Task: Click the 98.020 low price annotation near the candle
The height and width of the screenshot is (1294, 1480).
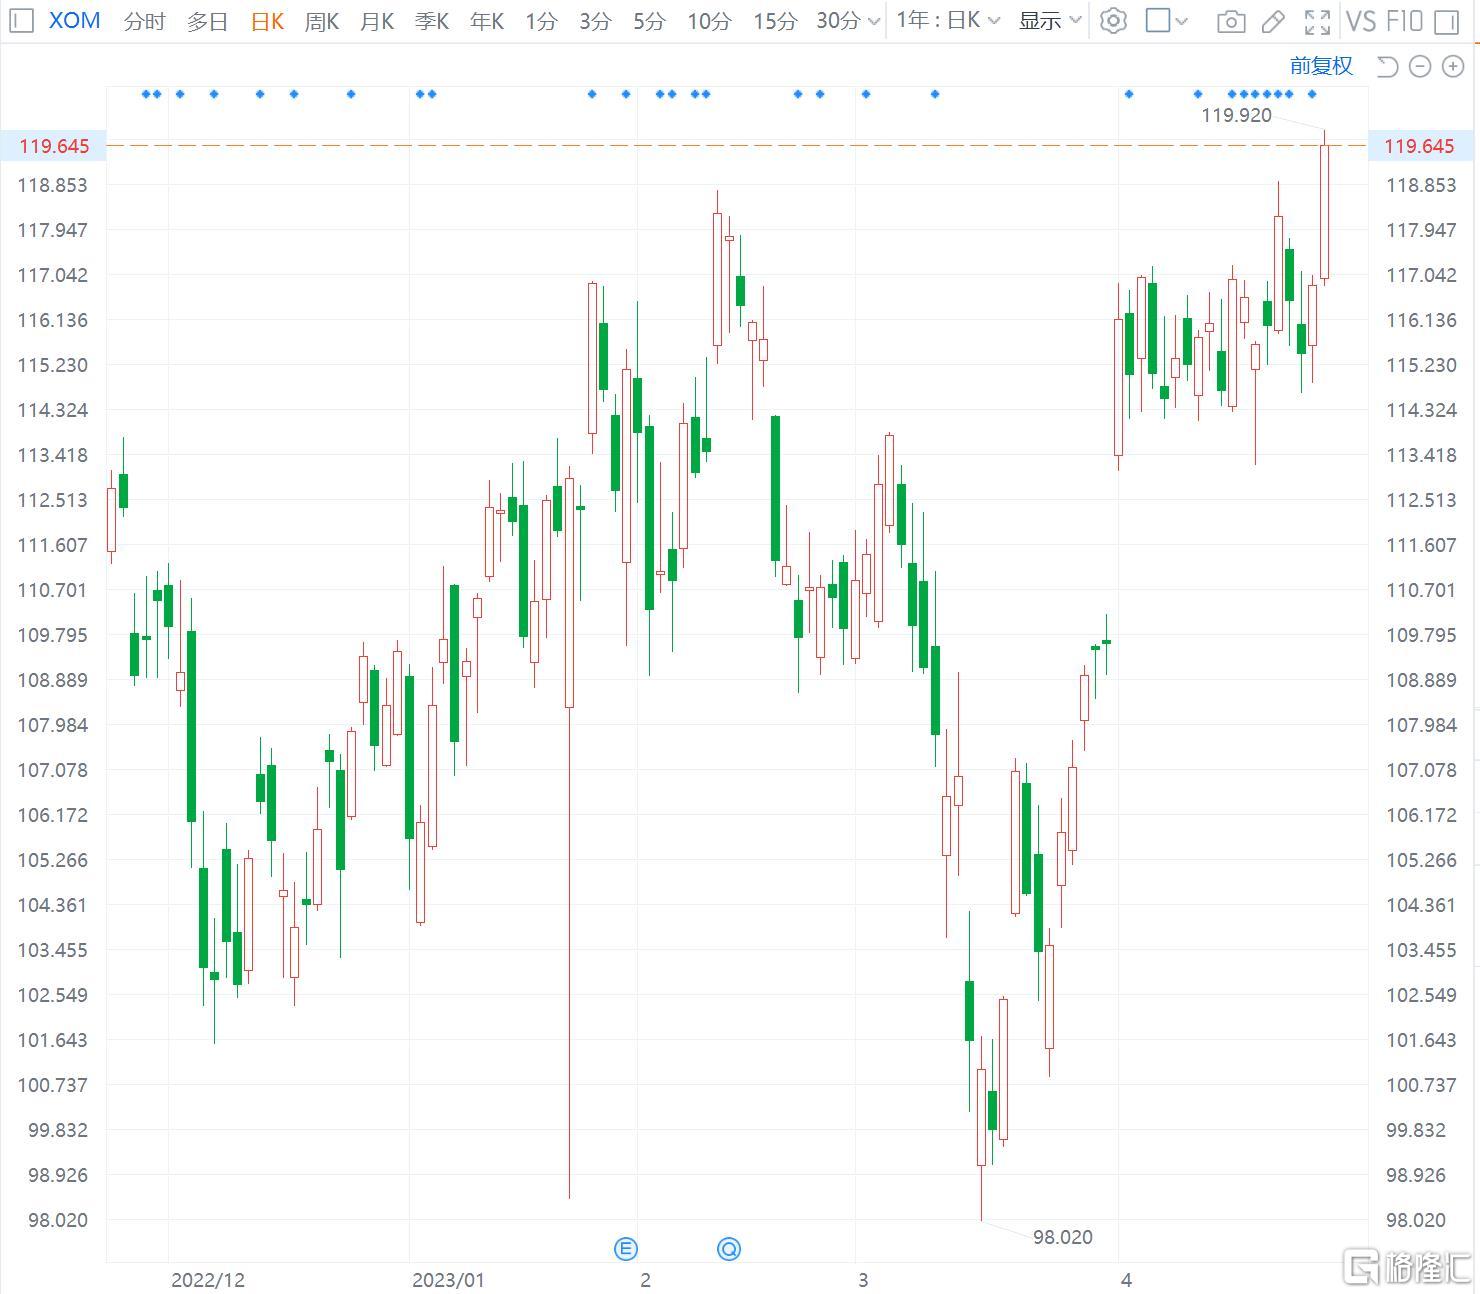Action: [1062, 1237]
